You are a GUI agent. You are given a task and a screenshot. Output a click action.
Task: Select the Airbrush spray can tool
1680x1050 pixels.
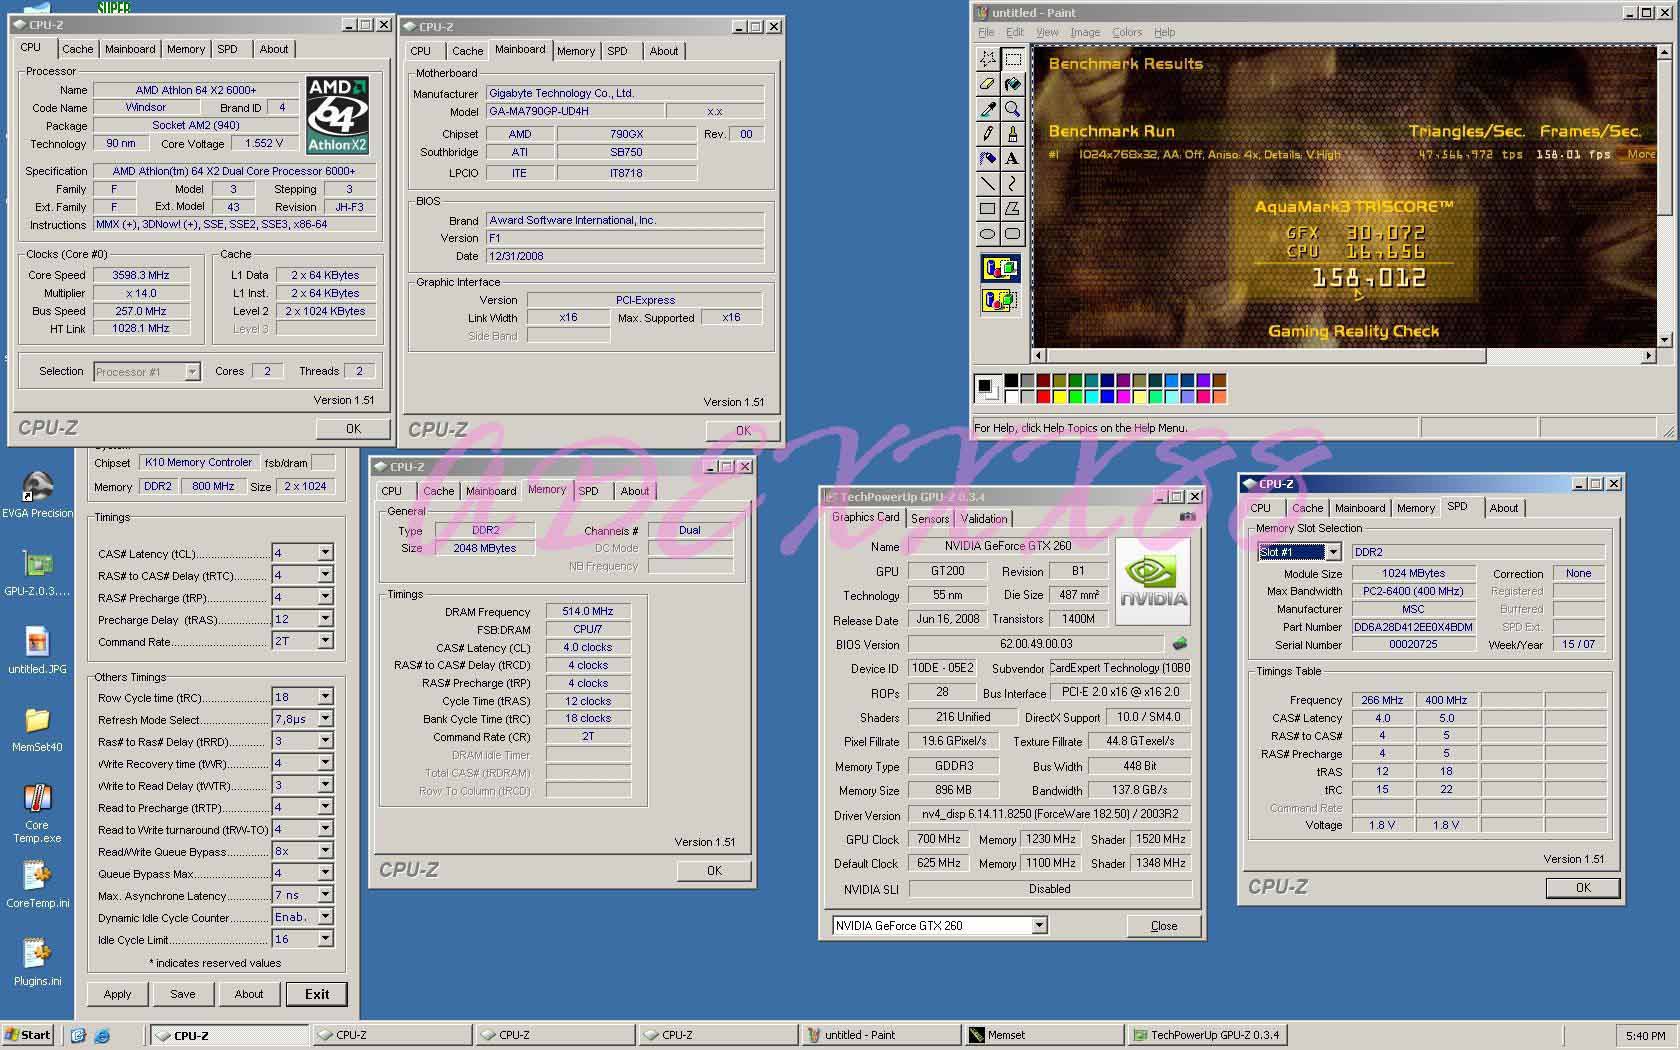point(988,159)
